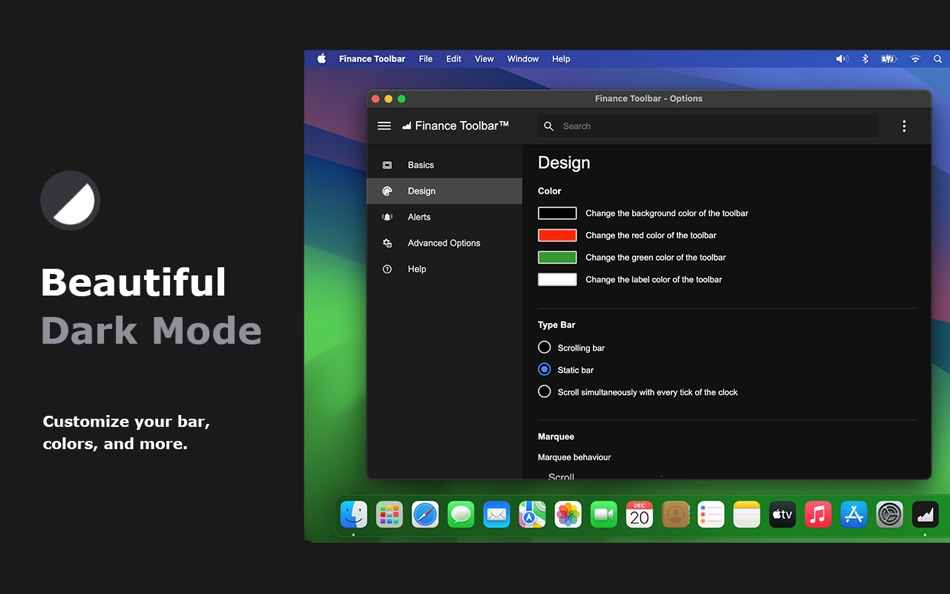The height and width of the screenshot is (594, 950).
Task: Open Maps from the dock
Action: pyautogui.click(x=533, y=515)
